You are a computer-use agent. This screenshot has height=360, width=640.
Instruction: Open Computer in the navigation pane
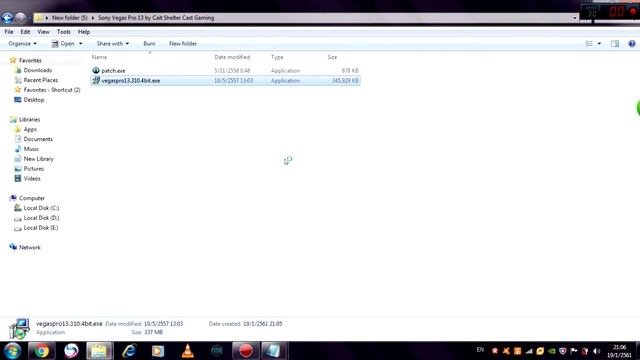coord(32,198)
